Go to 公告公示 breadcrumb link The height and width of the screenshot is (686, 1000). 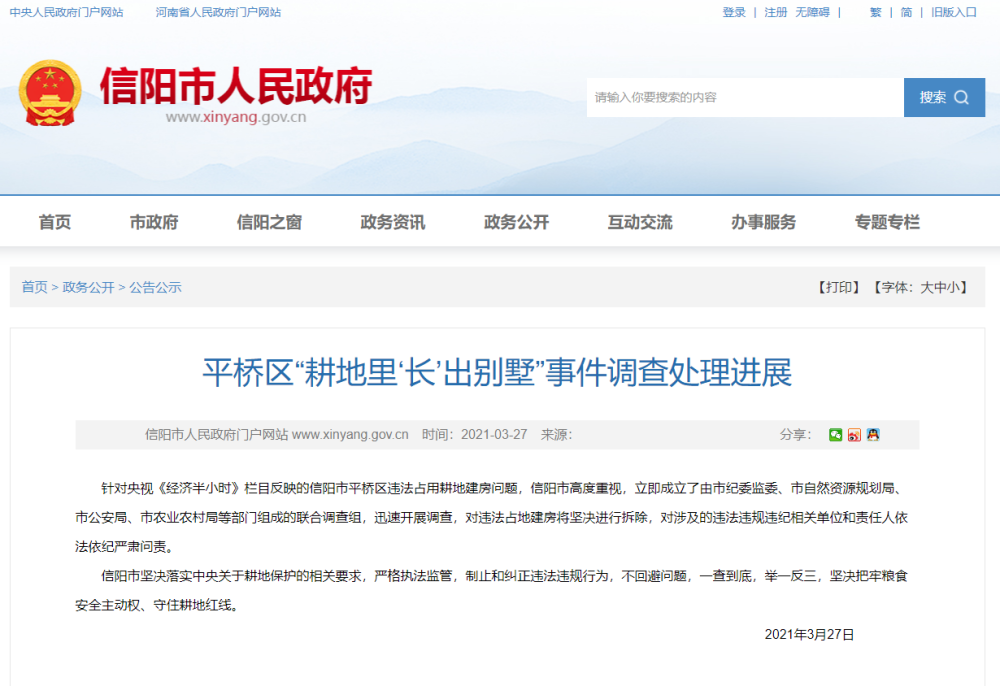click(x=155, y=287)
